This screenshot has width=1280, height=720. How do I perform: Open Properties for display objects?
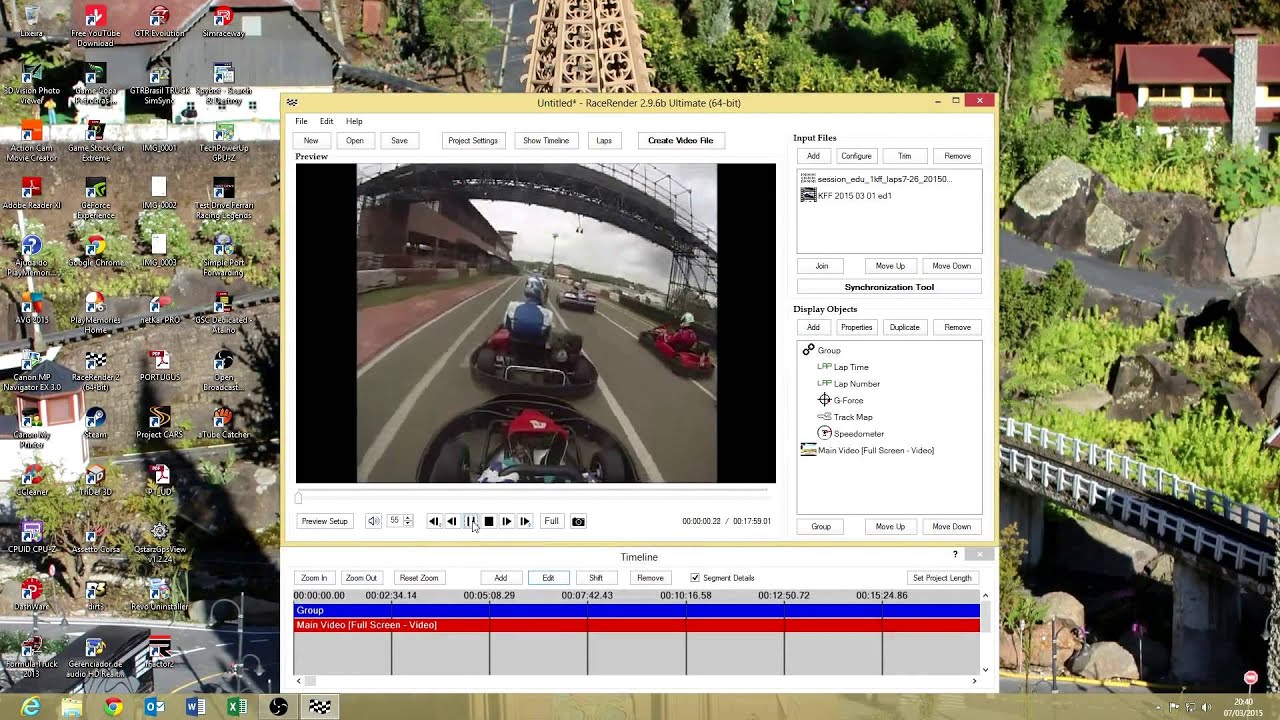[856, 327]
